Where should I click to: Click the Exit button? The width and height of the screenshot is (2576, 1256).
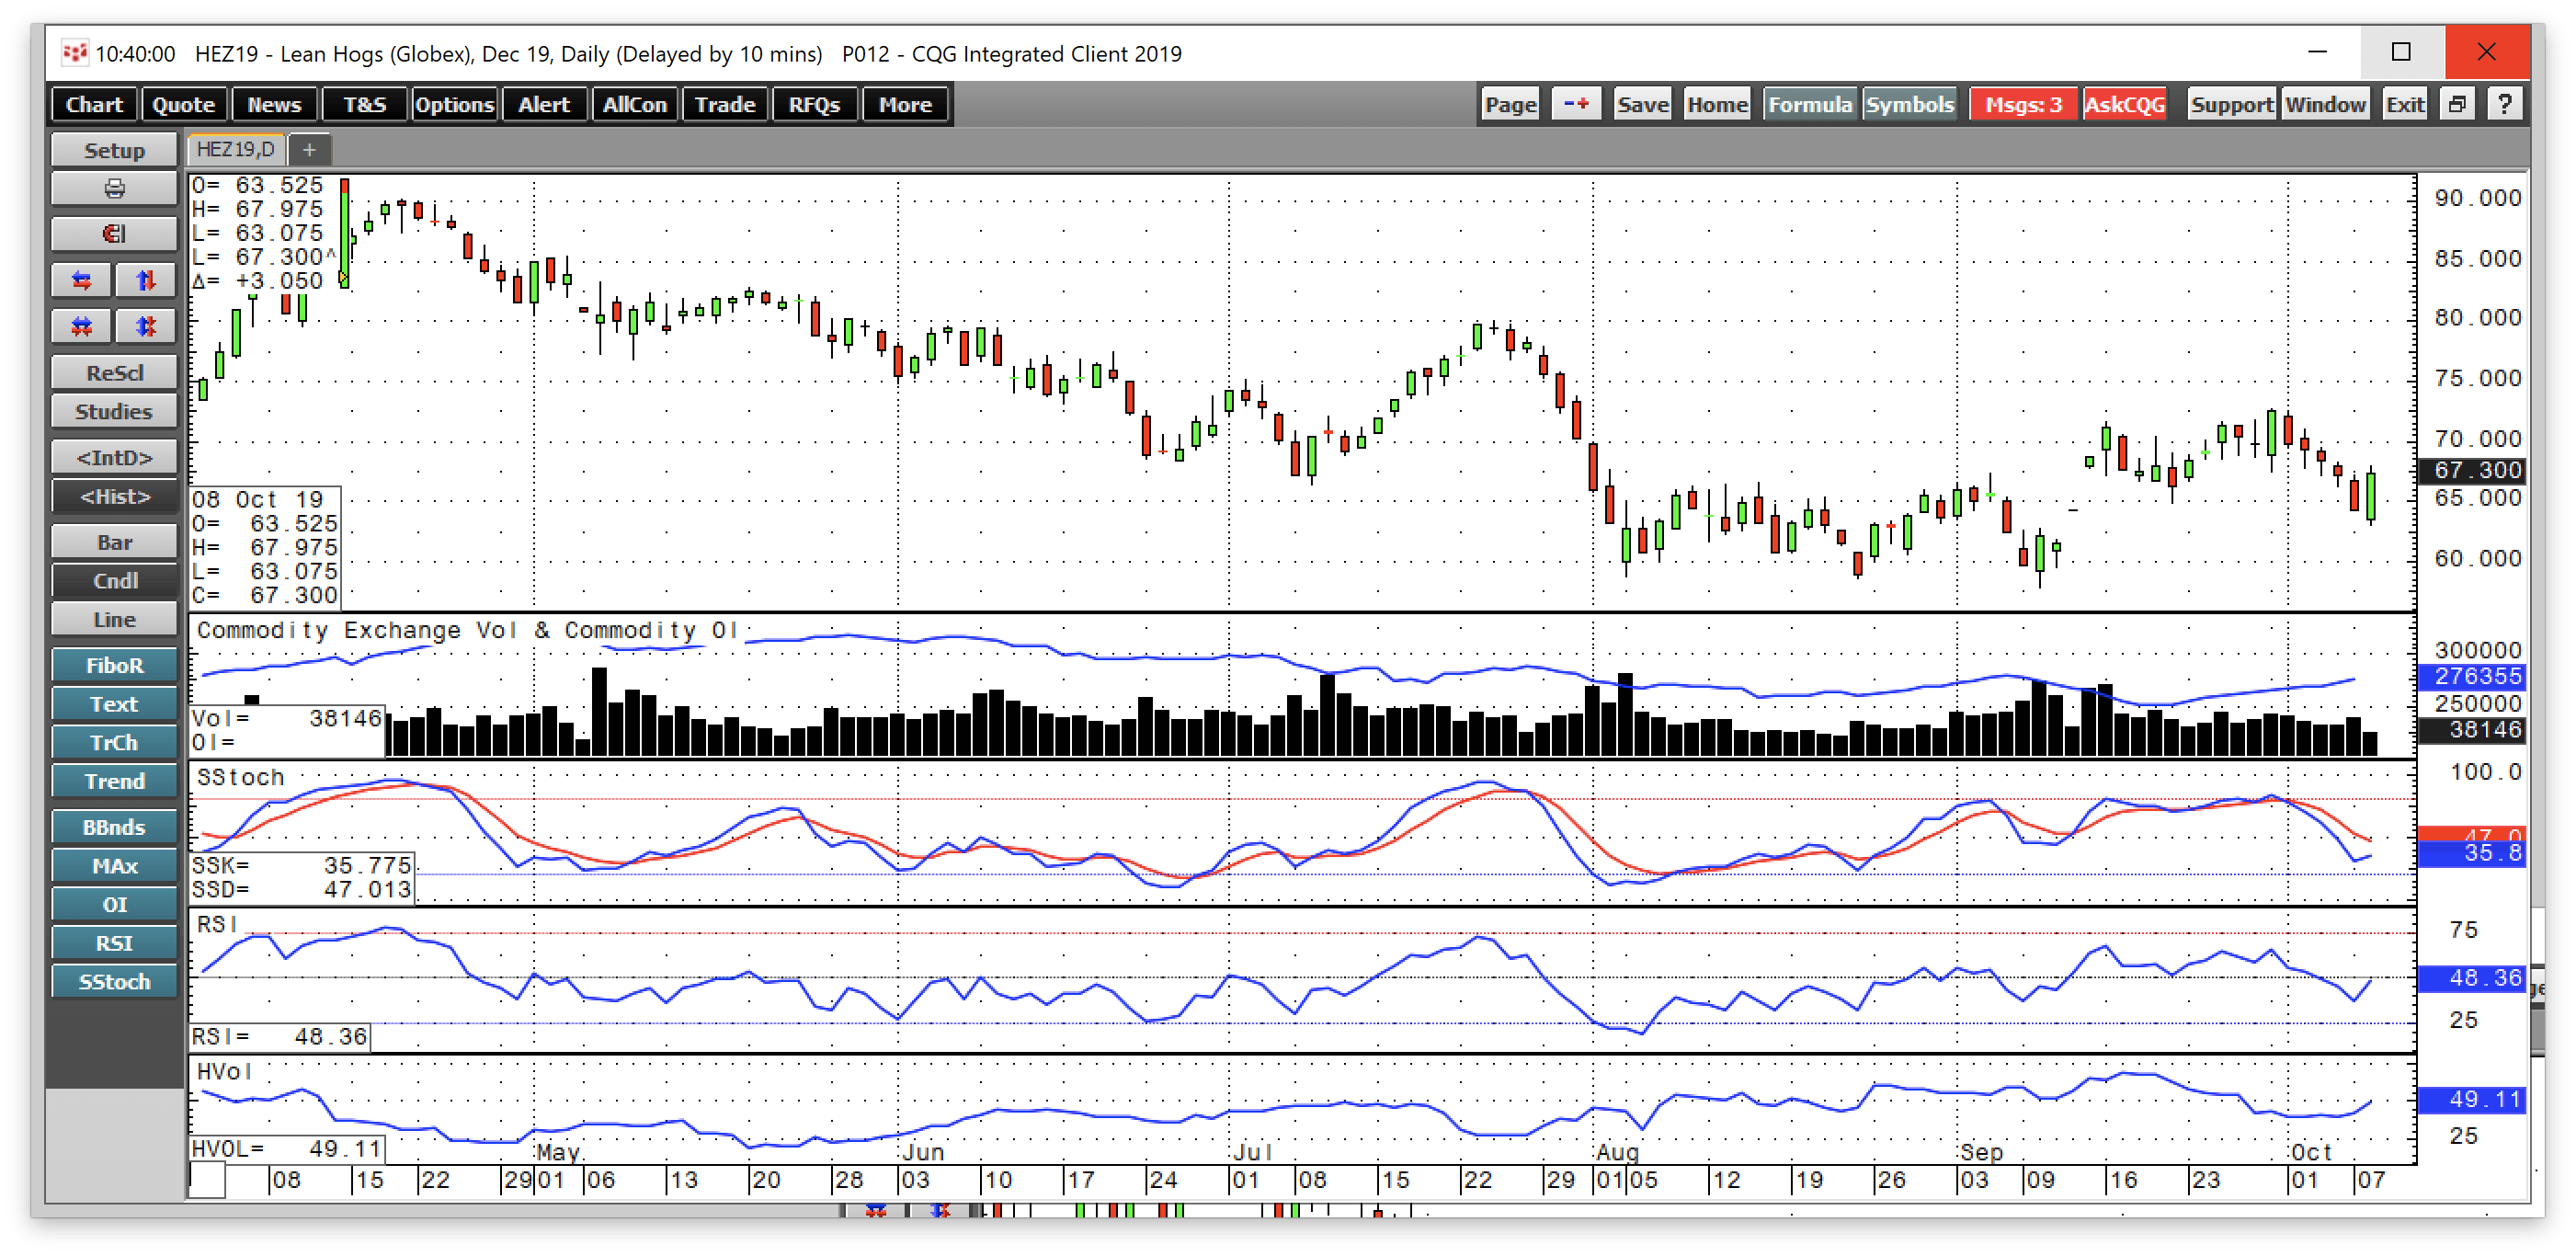(2404, 104)
